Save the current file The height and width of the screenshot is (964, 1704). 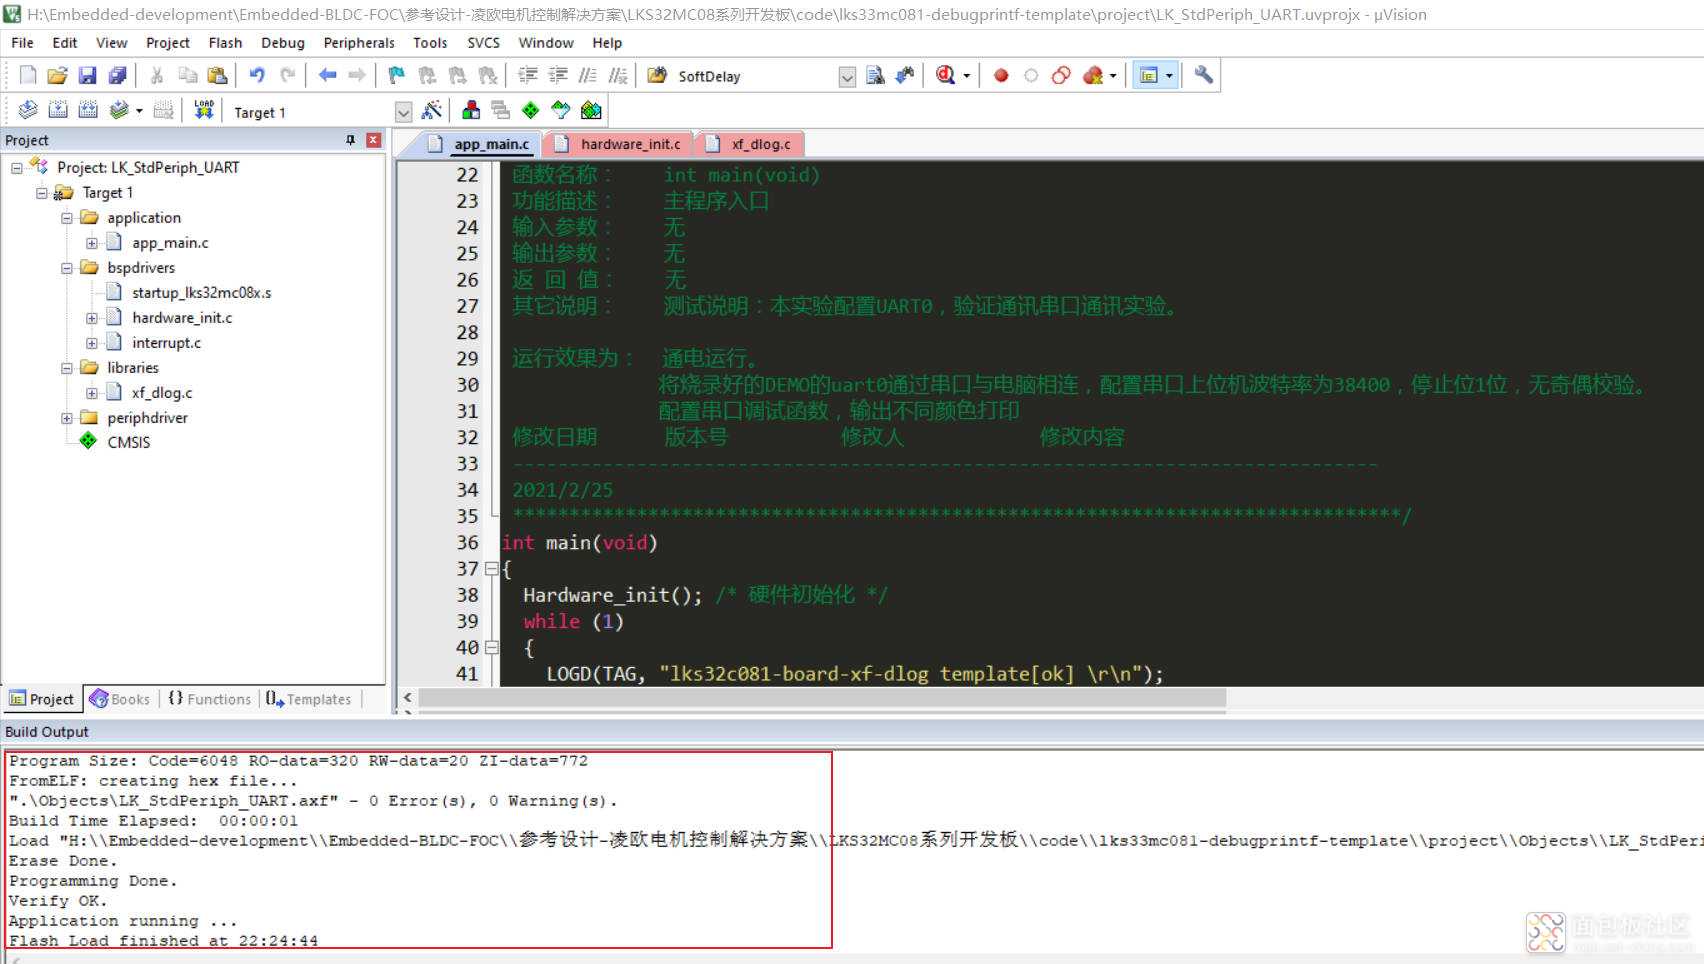pyautogui.click(x=87, y=75)
